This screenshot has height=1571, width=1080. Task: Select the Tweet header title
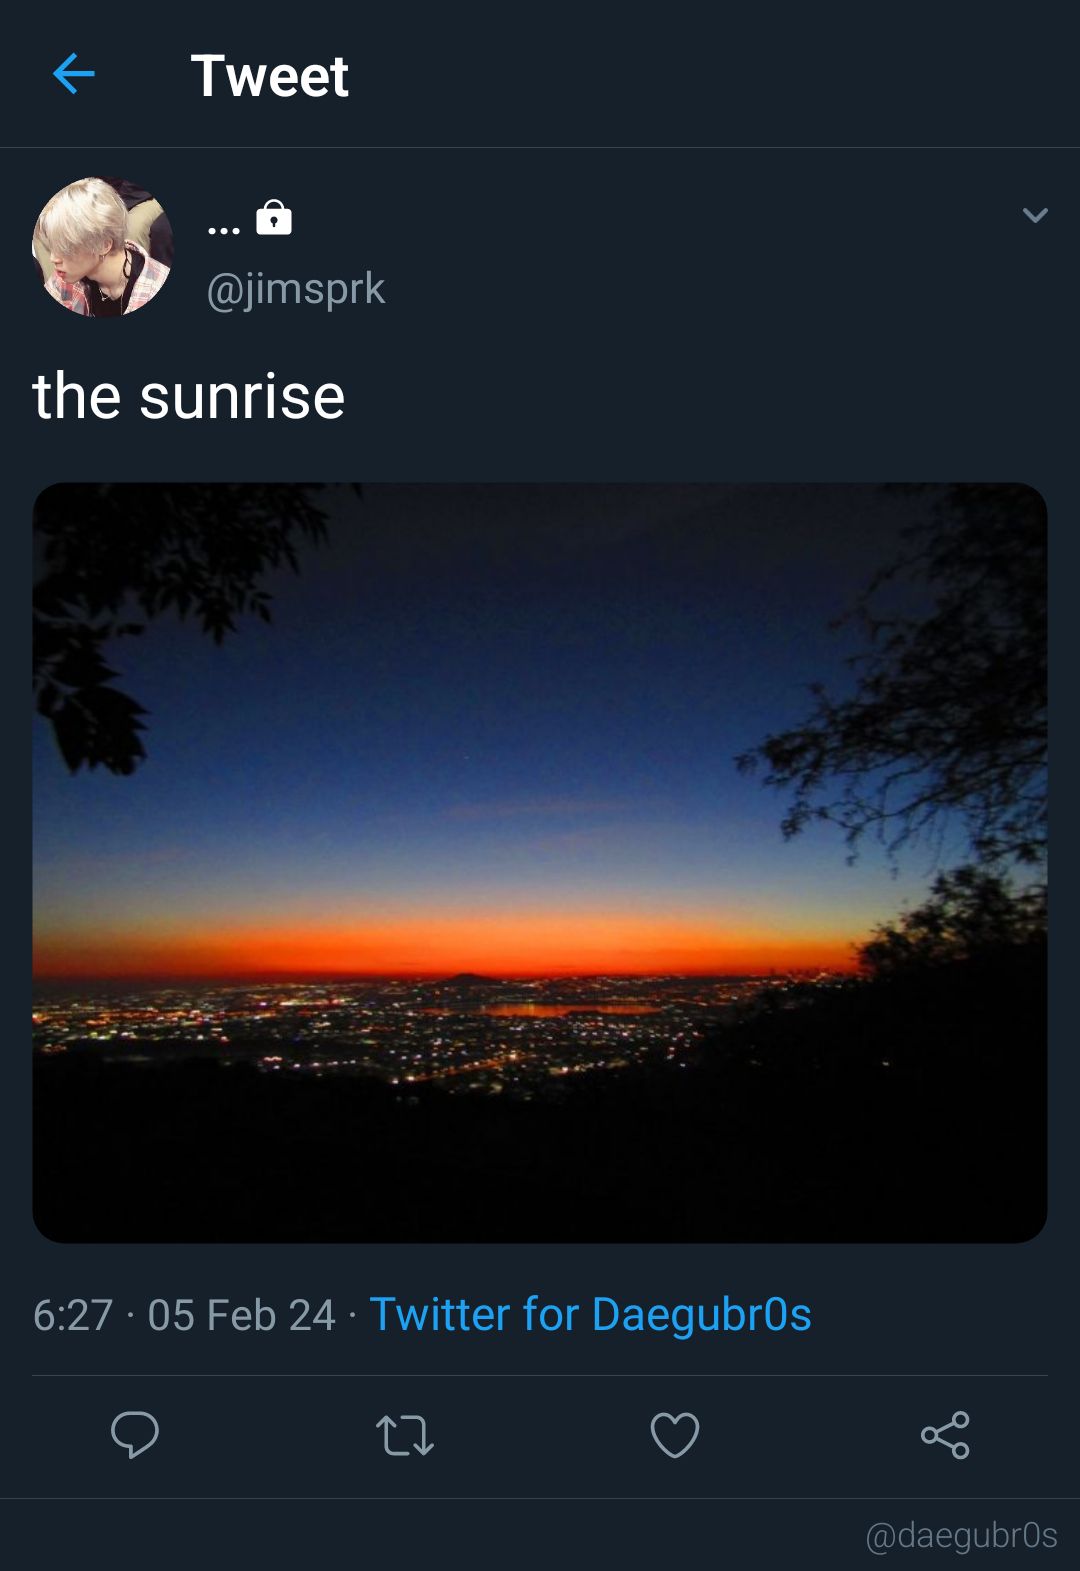click(270, 76)
